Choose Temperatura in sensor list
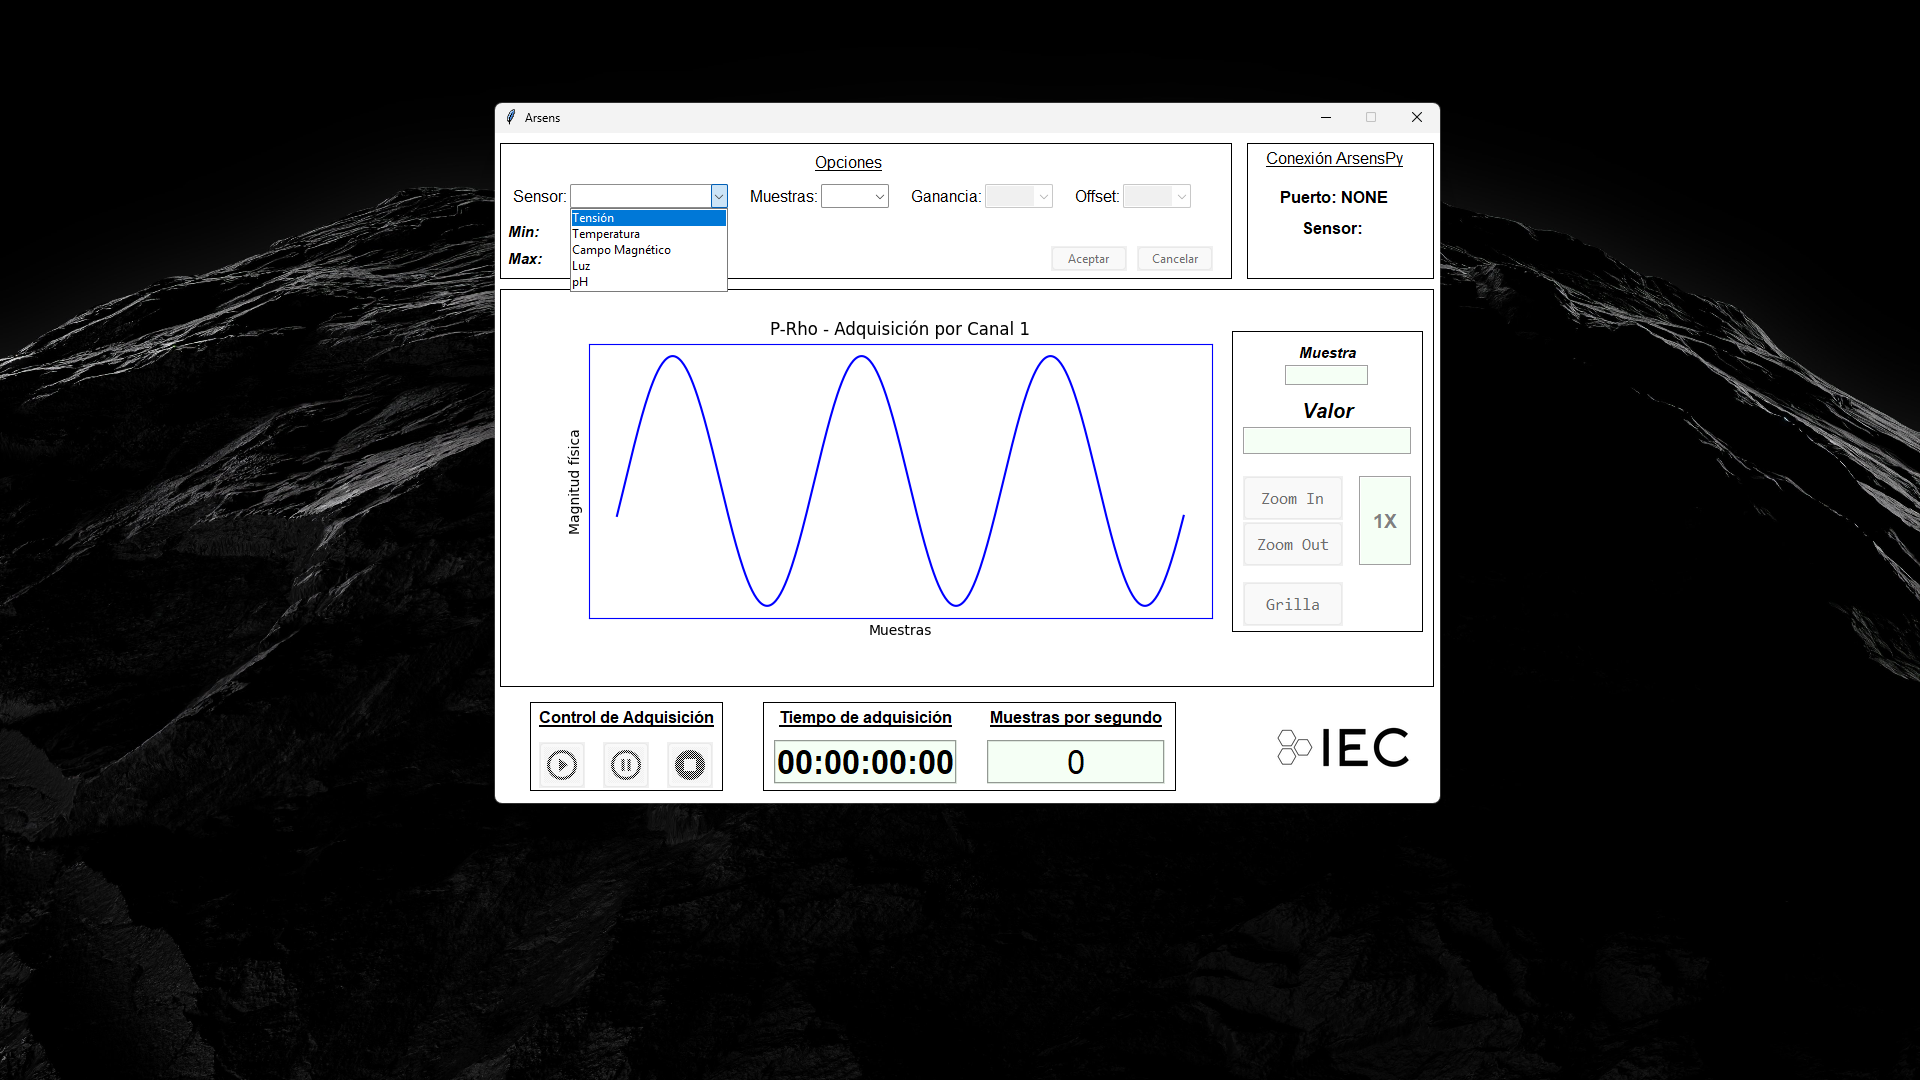This screenshot has height=1080, width=1920. tap(647, 234)
